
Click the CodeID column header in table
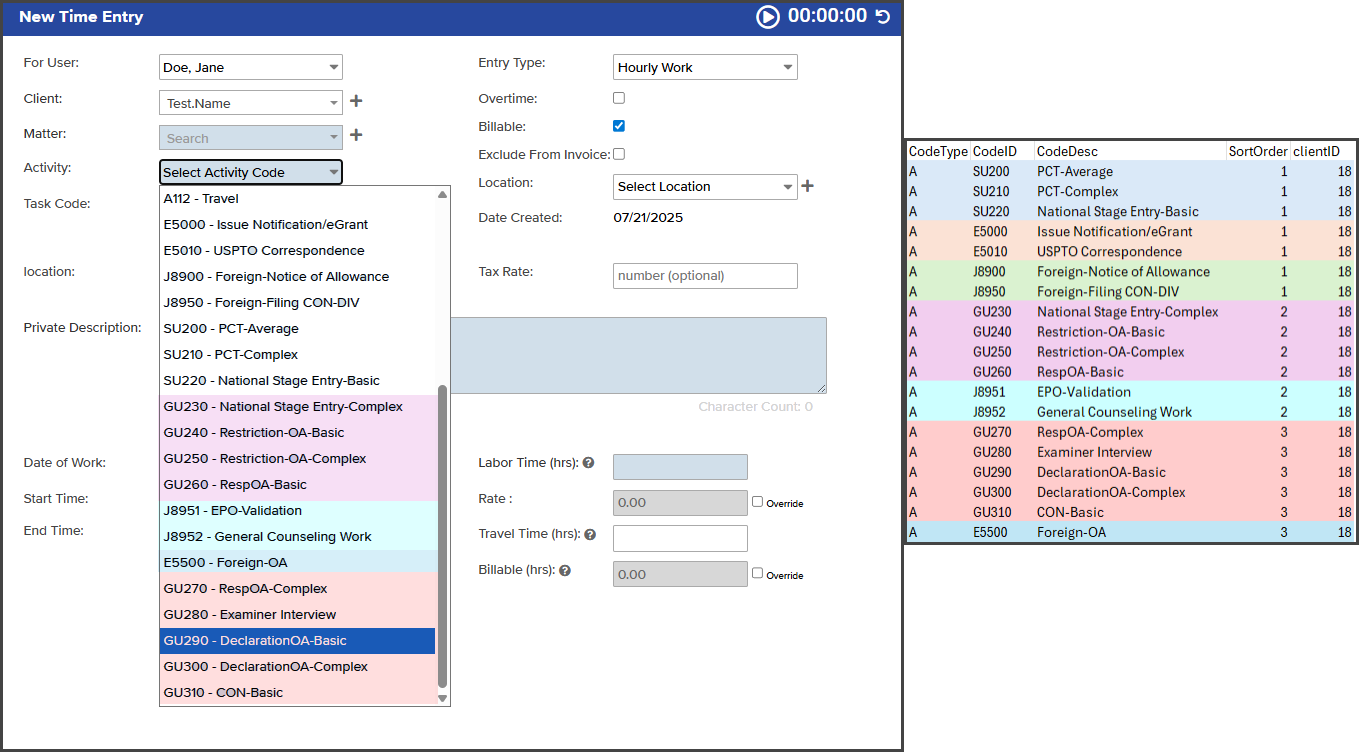pyautogui.click(x=995, y=151)
